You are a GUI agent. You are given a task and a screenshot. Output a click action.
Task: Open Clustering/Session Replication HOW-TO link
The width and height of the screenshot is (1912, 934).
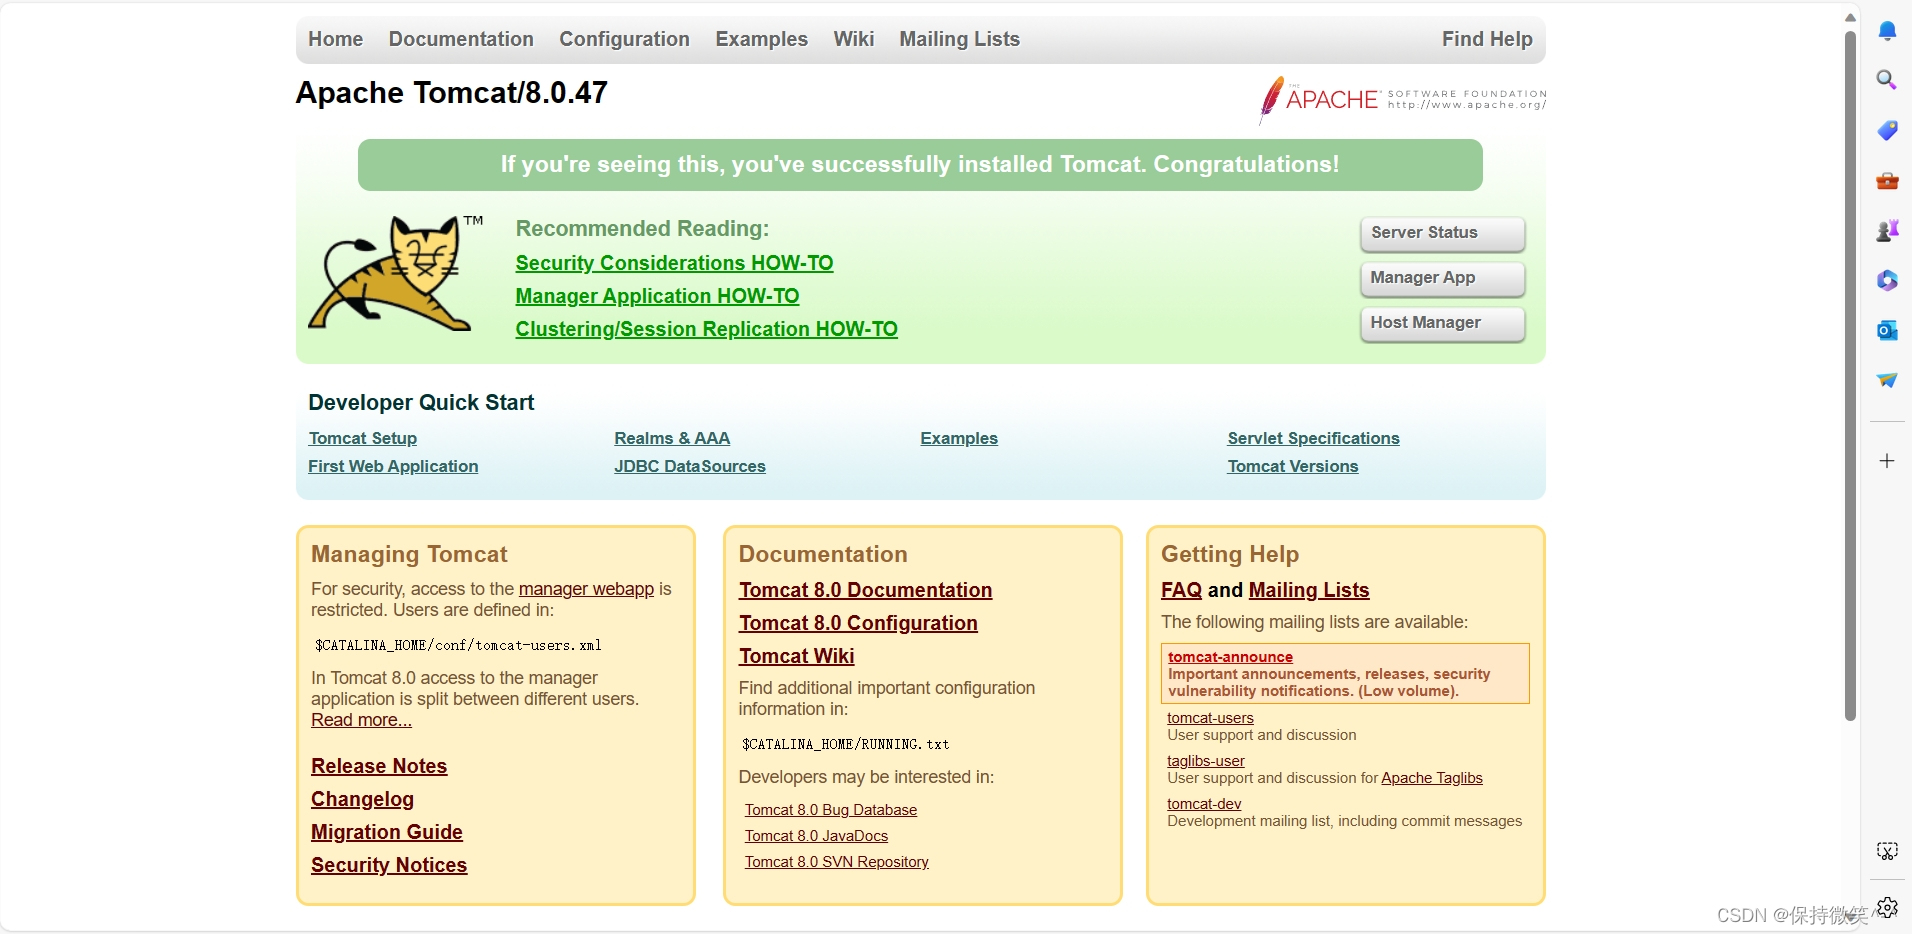coord(706,329)
